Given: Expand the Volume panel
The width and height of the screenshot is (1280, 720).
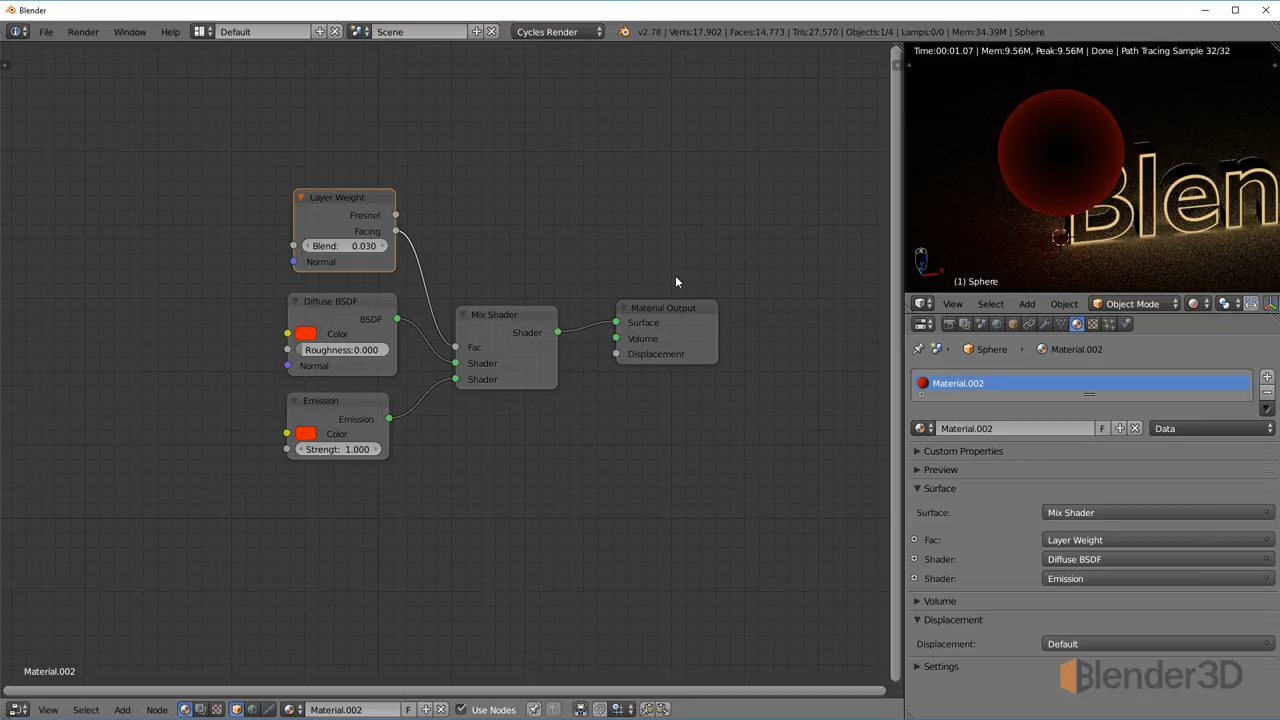Looking at the screenshot, I should [x=937, y=601].
